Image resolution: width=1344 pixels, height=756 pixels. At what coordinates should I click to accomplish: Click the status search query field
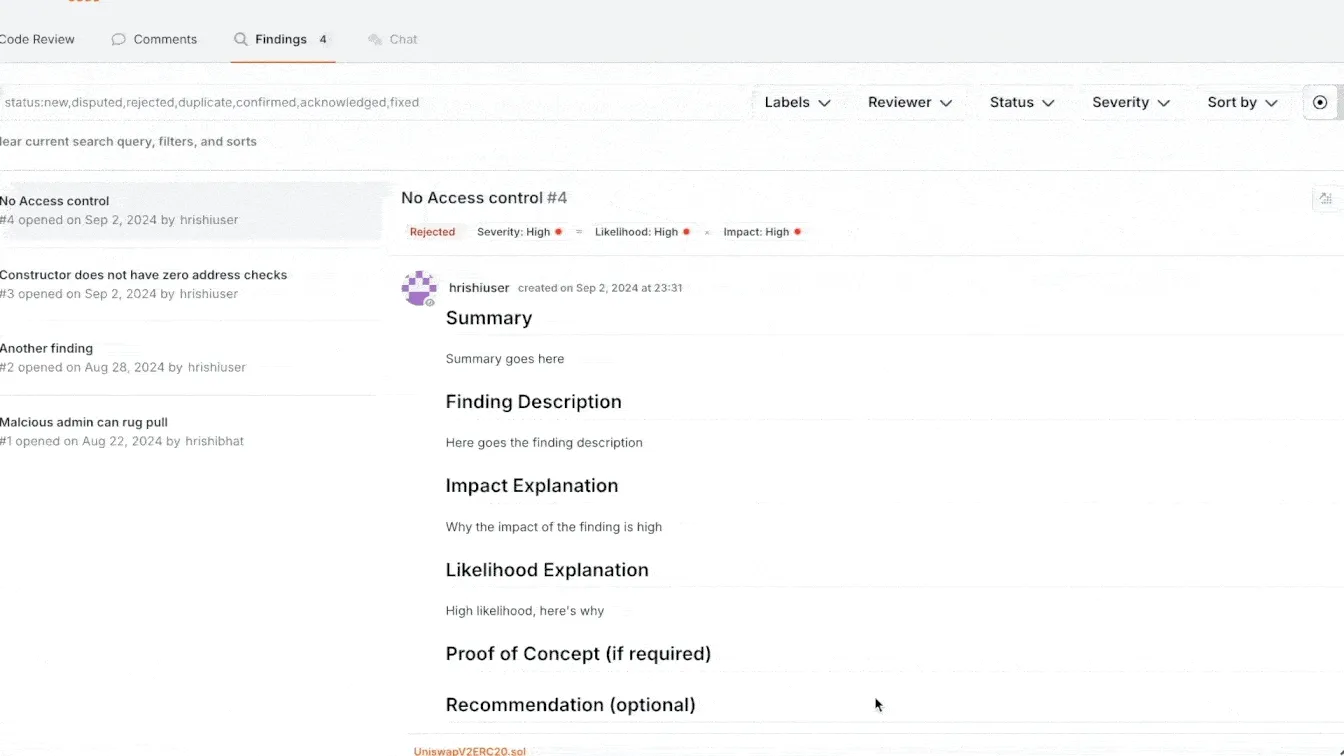tap(374, 102)
